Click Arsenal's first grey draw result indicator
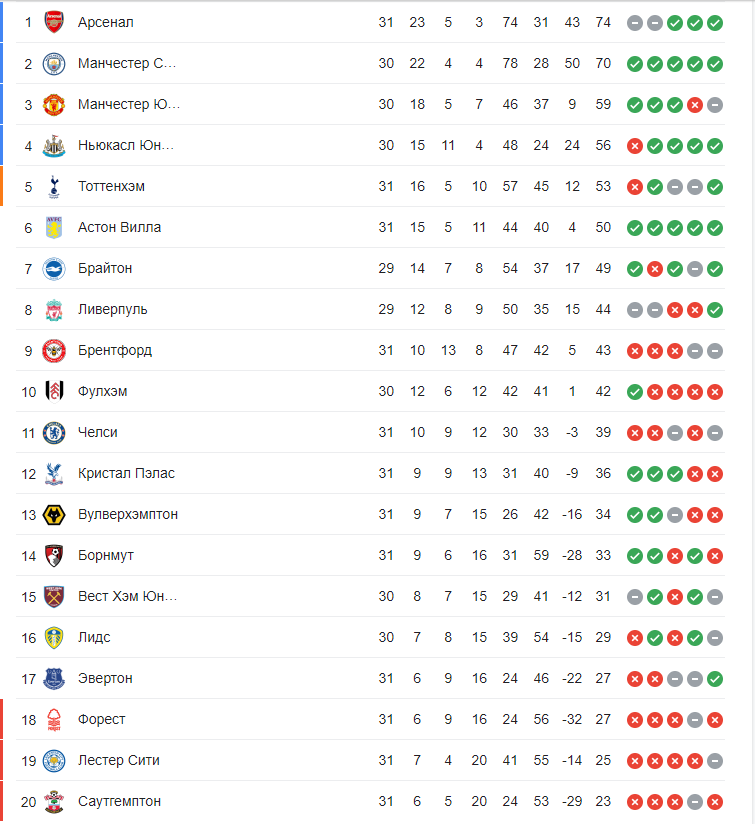 [634, 22]
